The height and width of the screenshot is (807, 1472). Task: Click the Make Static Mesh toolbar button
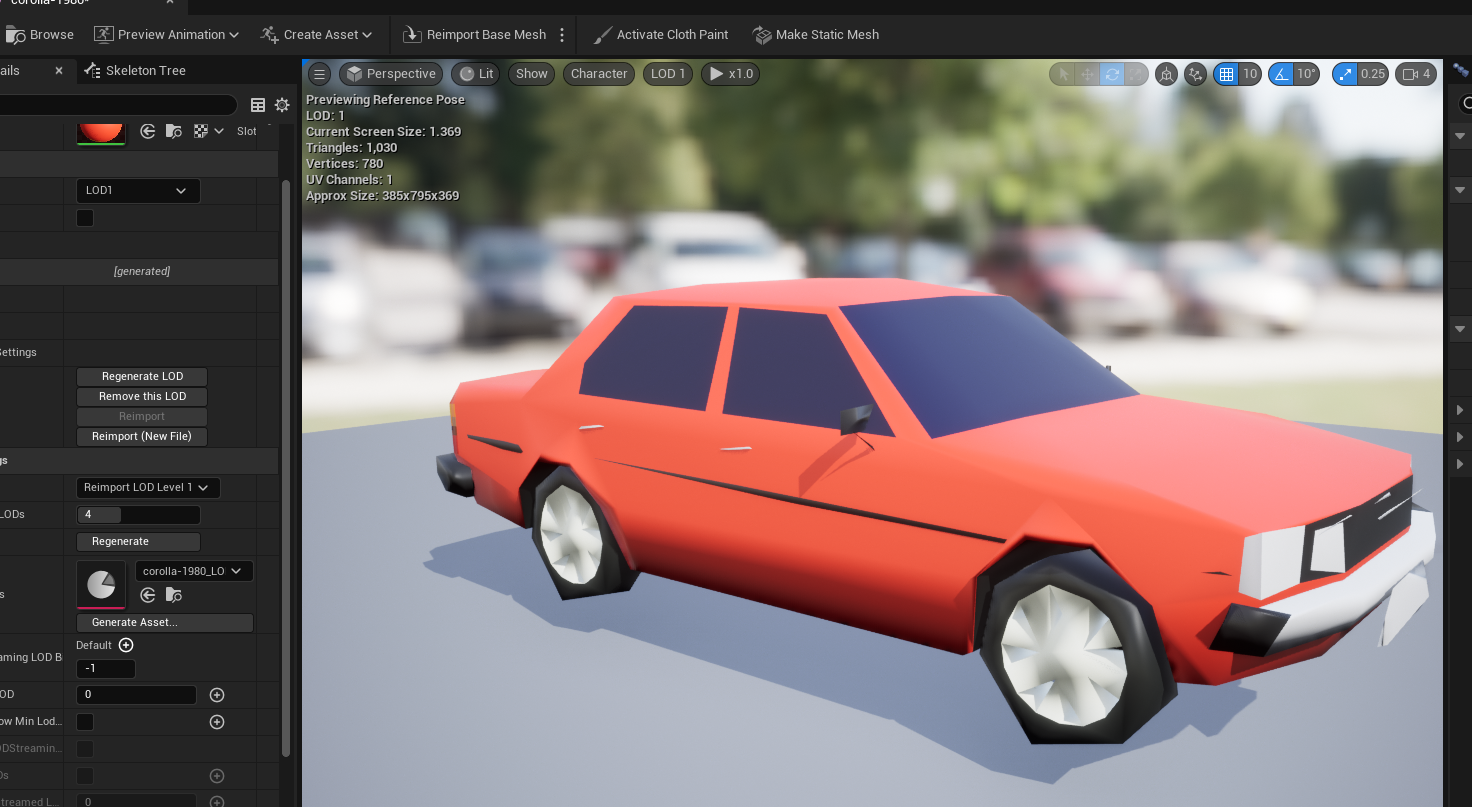tap(816, 34)
